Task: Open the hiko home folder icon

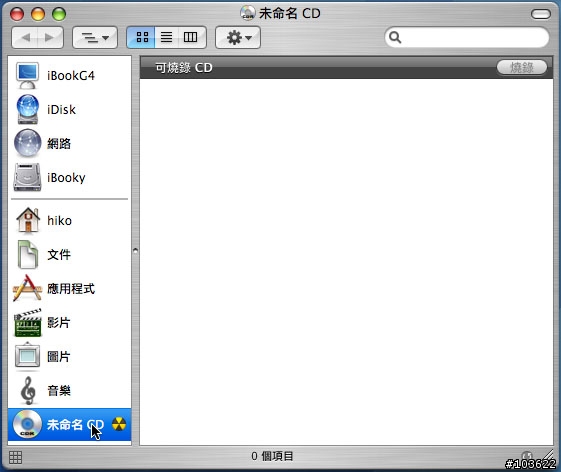Action: (x=28, y=220)
